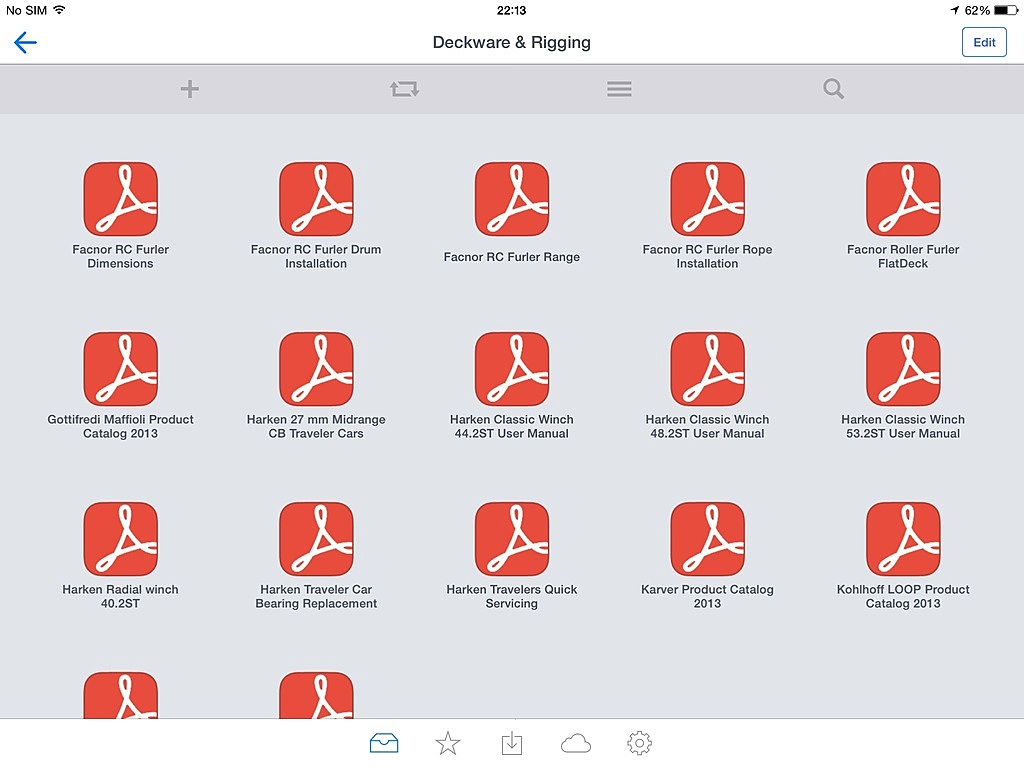Select the 'Harken Classic Winch 48.2ST User Manual' label
This screenshot has width=1024, height=768.
coord(707,426)
